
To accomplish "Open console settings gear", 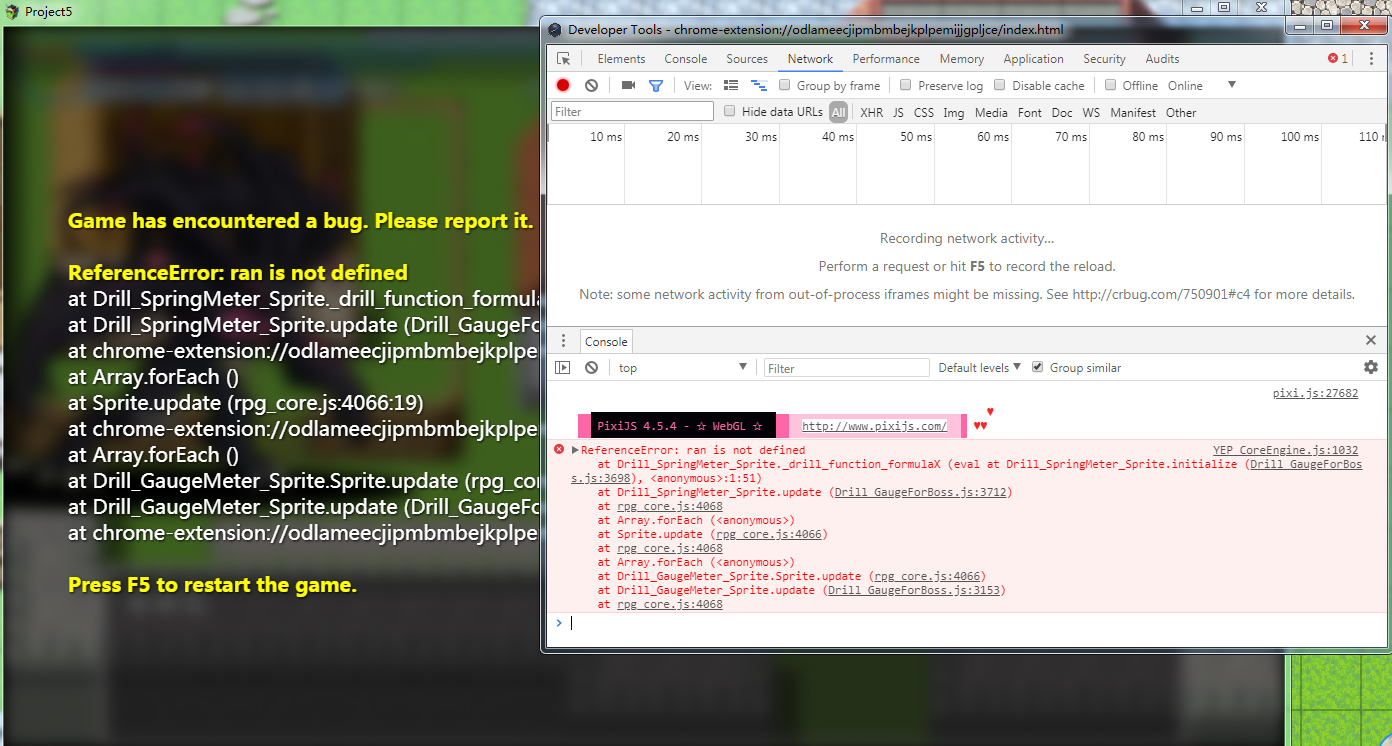I will point(1371,368).
